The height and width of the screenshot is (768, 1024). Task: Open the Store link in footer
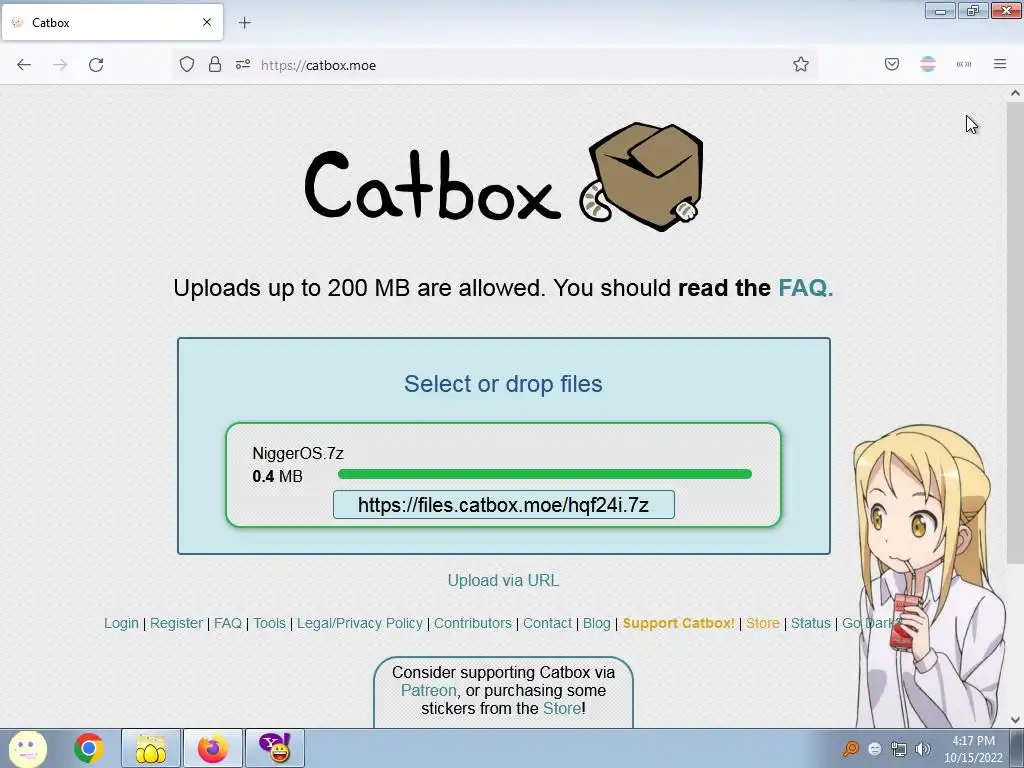point(763,623)
